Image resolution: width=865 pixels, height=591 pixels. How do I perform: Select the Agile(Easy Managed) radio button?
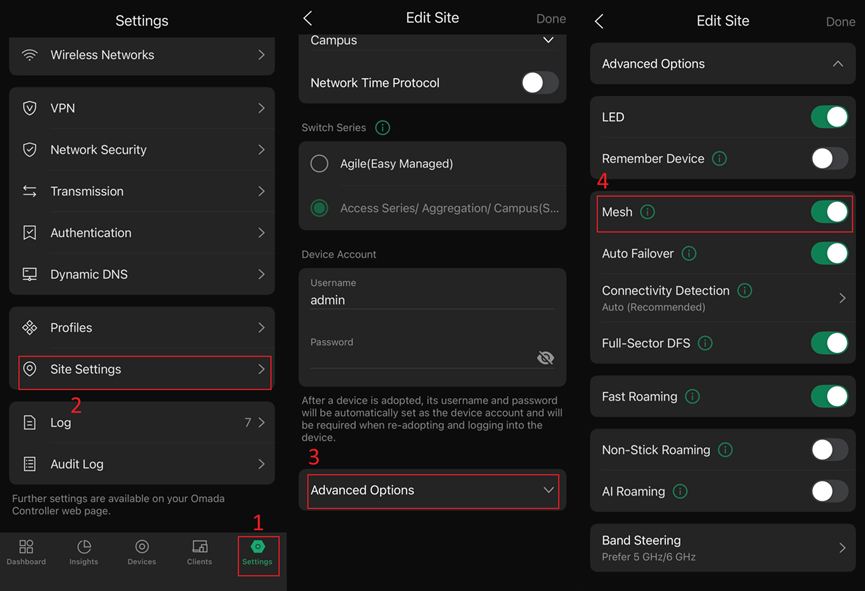click(x=319, y=163)
